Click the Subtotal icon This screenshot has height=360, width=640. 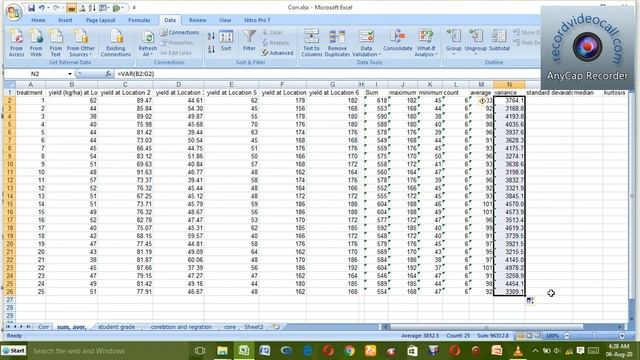click(499, 37)
